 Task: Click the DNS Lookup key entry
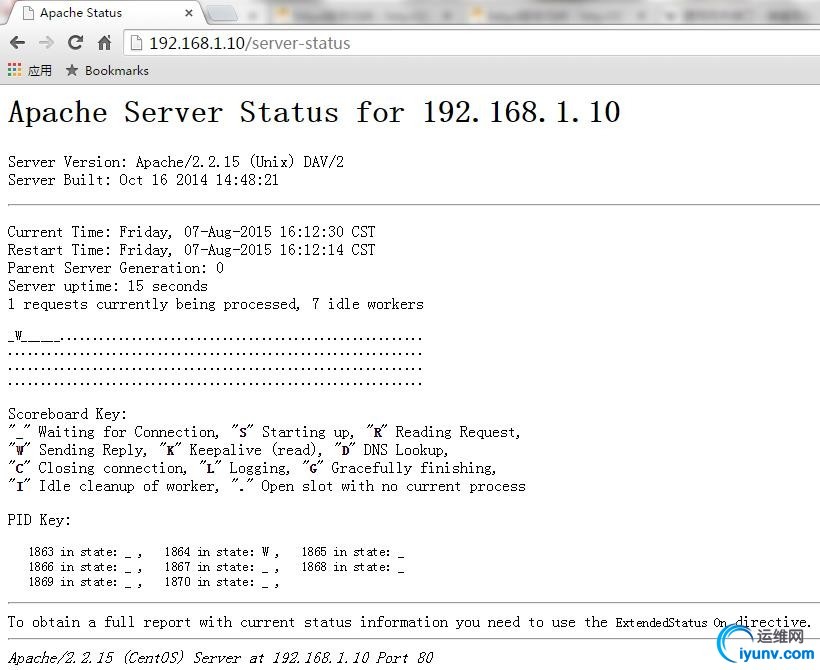click(x=391, y=450)
